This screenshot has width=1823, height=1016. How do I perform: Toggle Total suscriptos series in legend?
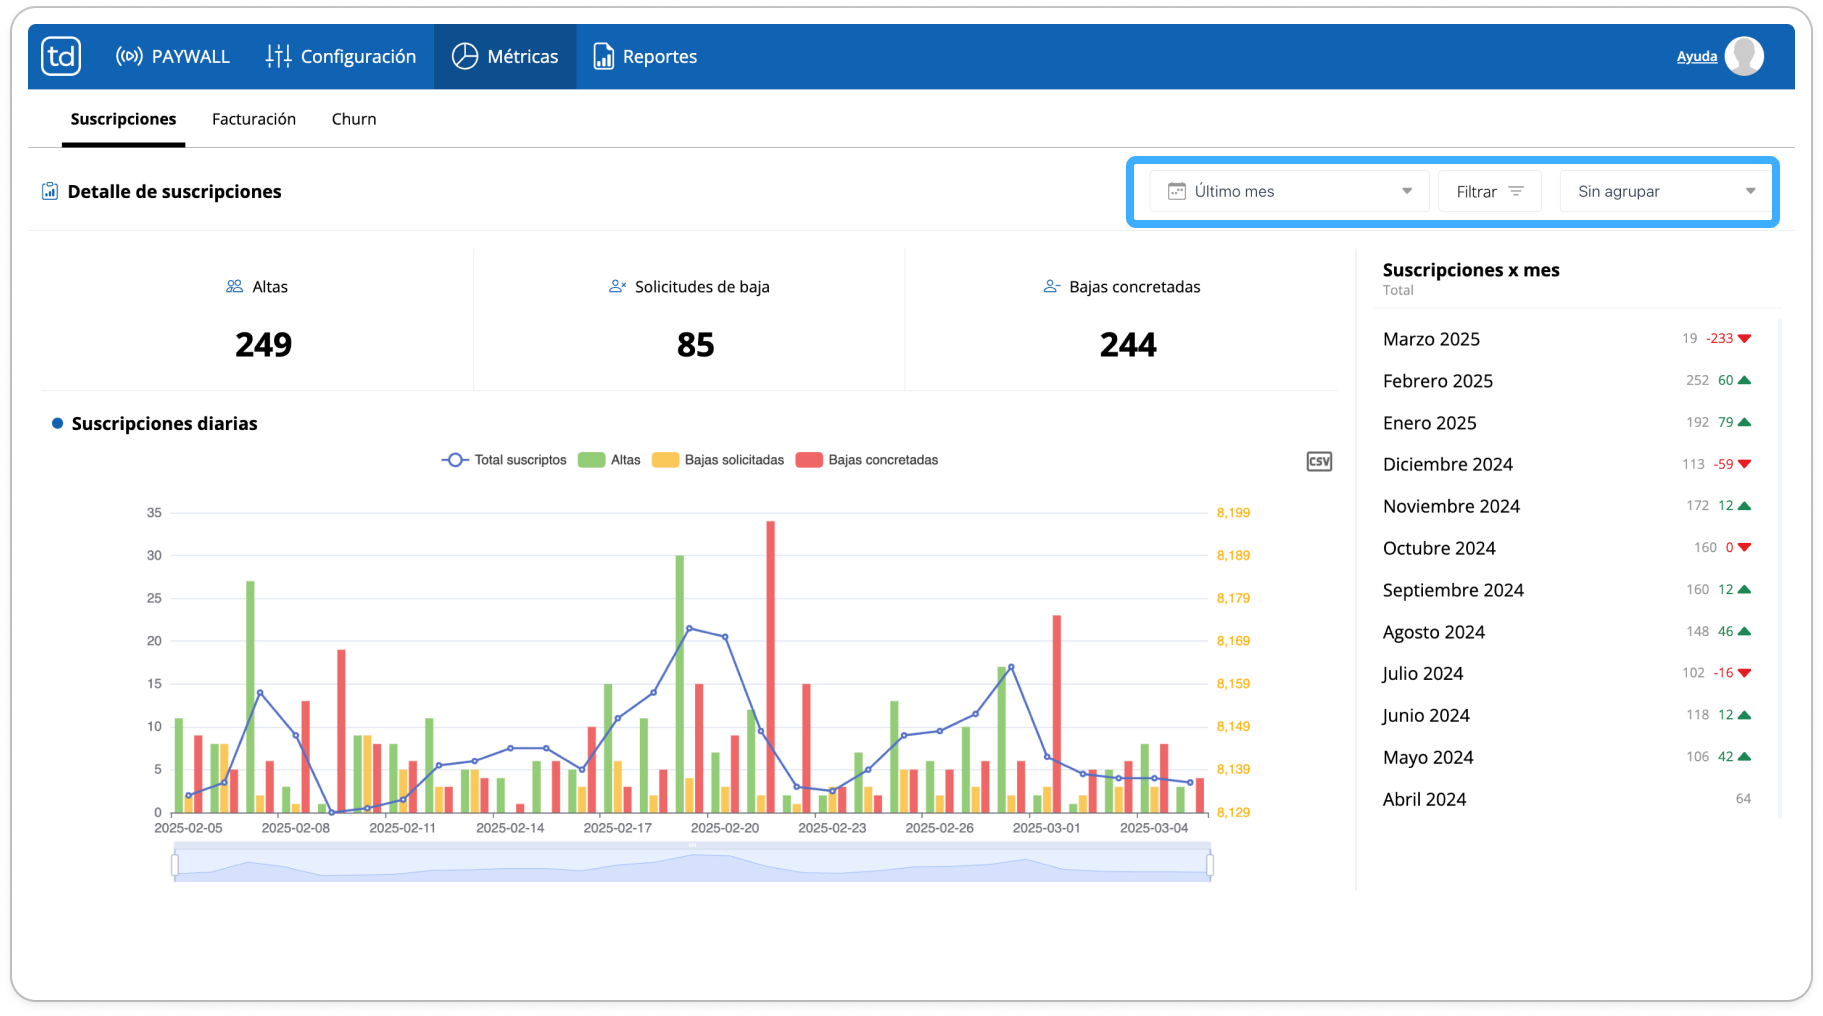[504, 460]
